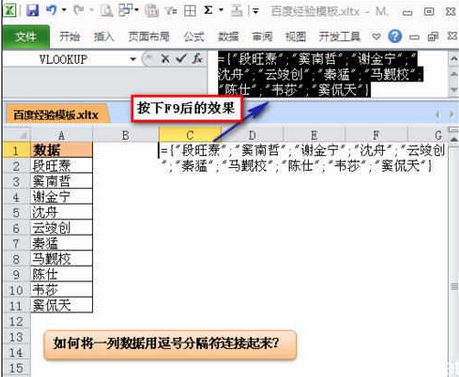Switch to the 视图 ribbon tab

coord(296,36)
